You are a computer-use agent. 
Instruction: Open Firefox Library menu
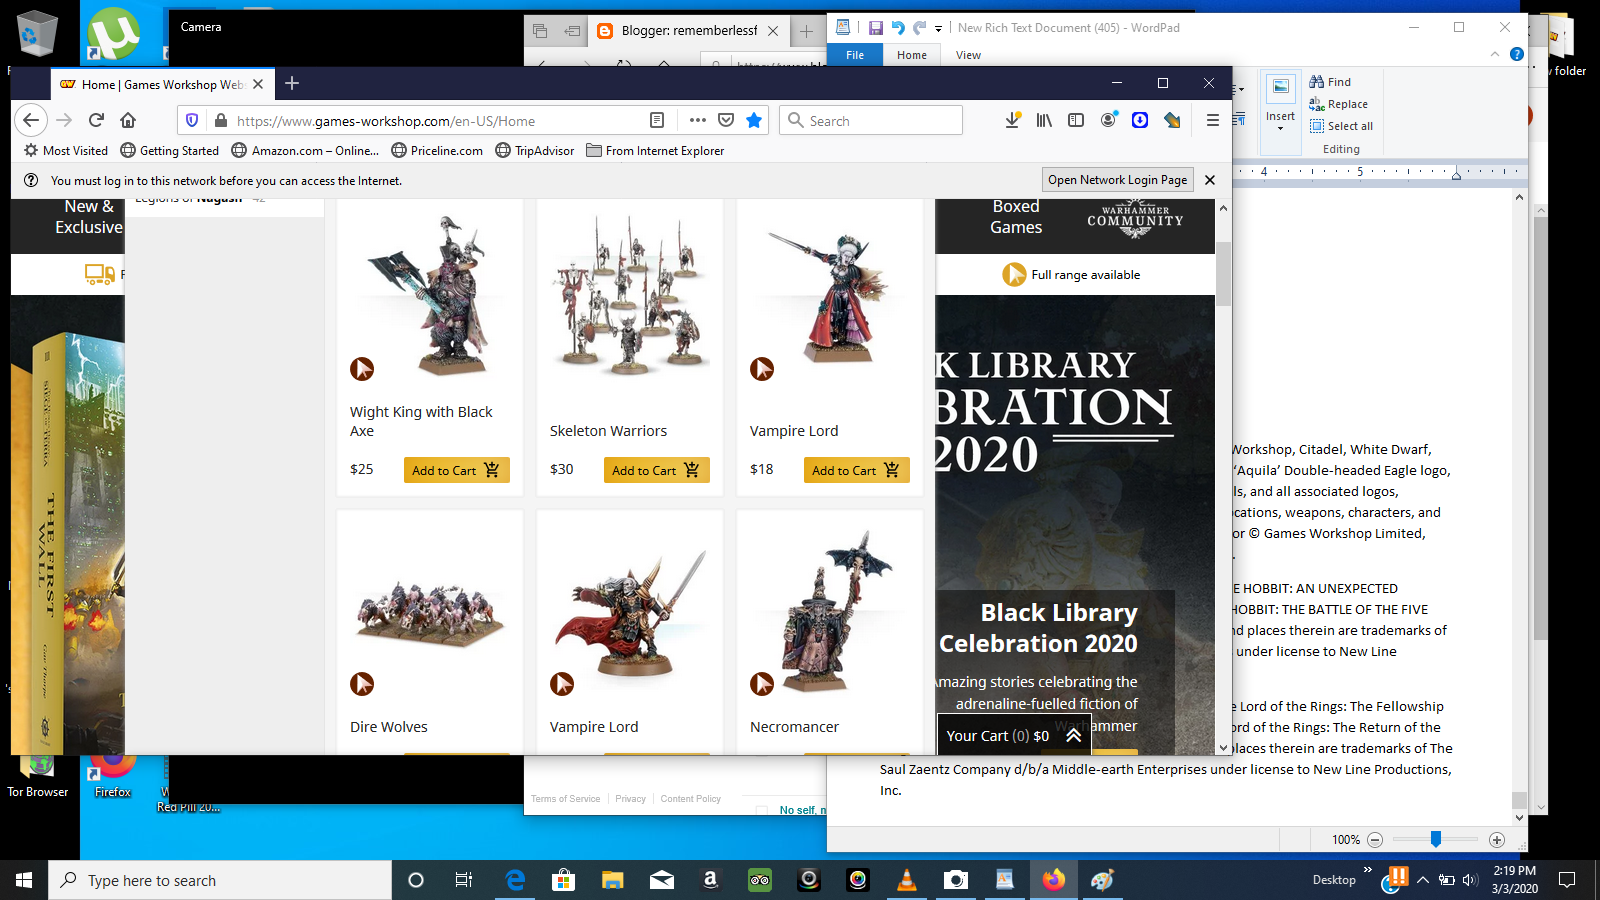point(1044,120)
